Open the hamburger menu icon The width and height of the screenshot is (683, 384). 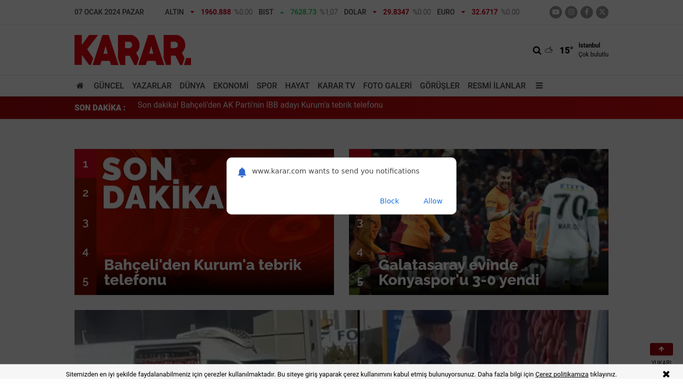[539, 86]
